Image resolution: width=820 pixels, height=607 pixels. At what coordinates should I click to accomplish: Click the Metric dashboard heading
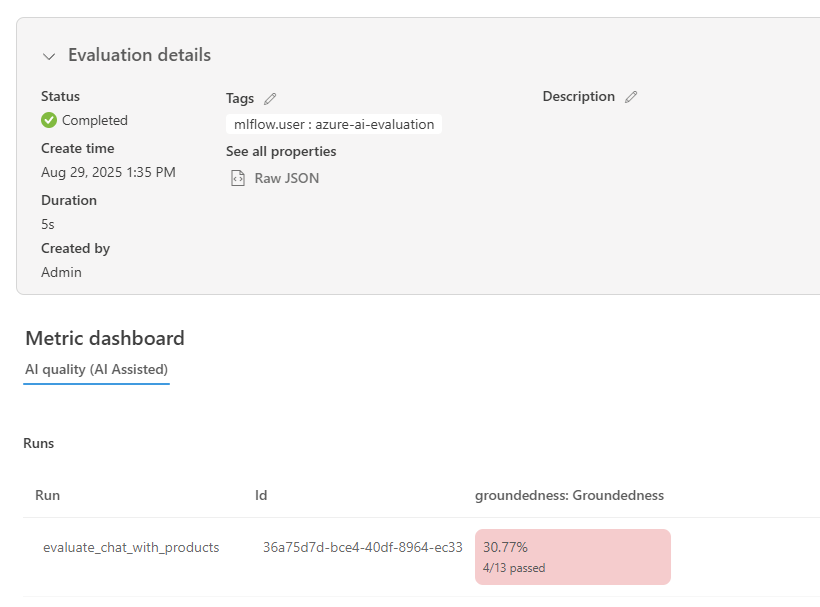(x=105, y=338)
